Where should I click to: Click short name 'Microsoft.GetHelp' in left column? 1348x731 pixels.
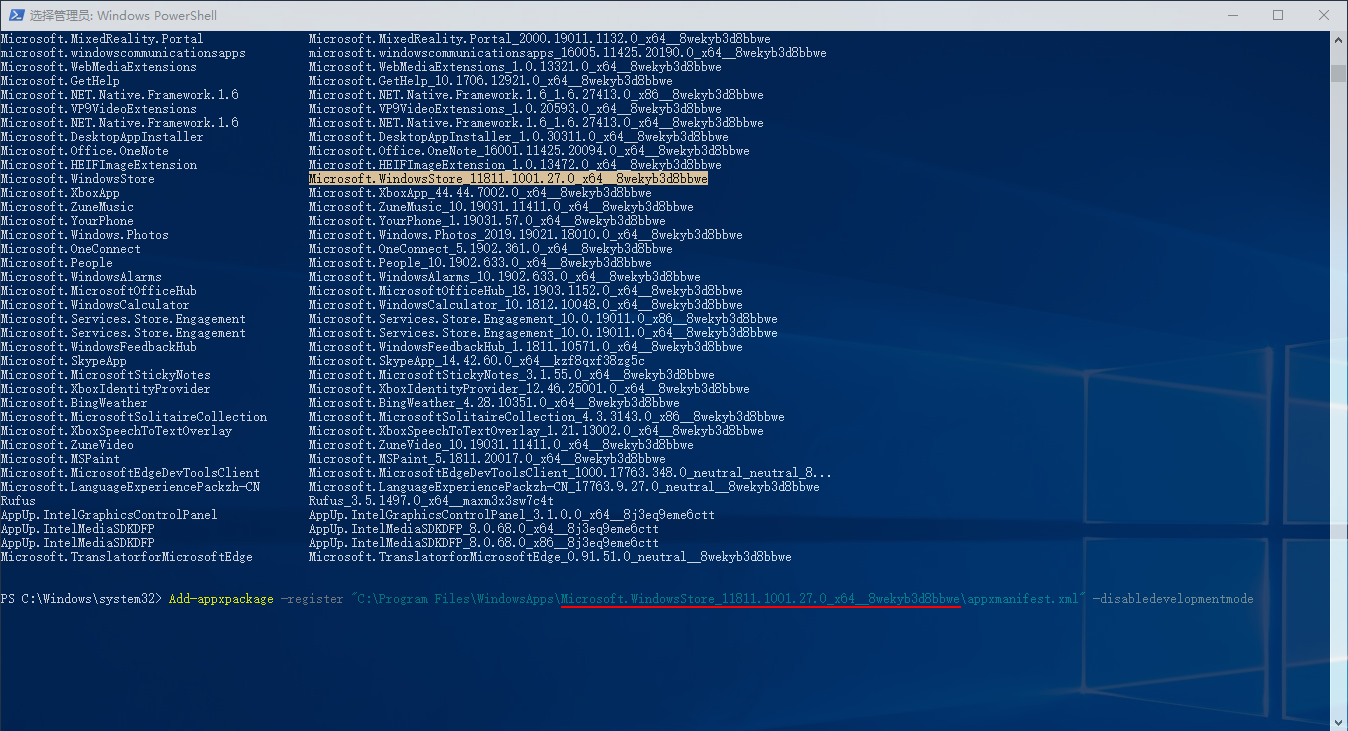pyautogui.click(x=60, y=81)
